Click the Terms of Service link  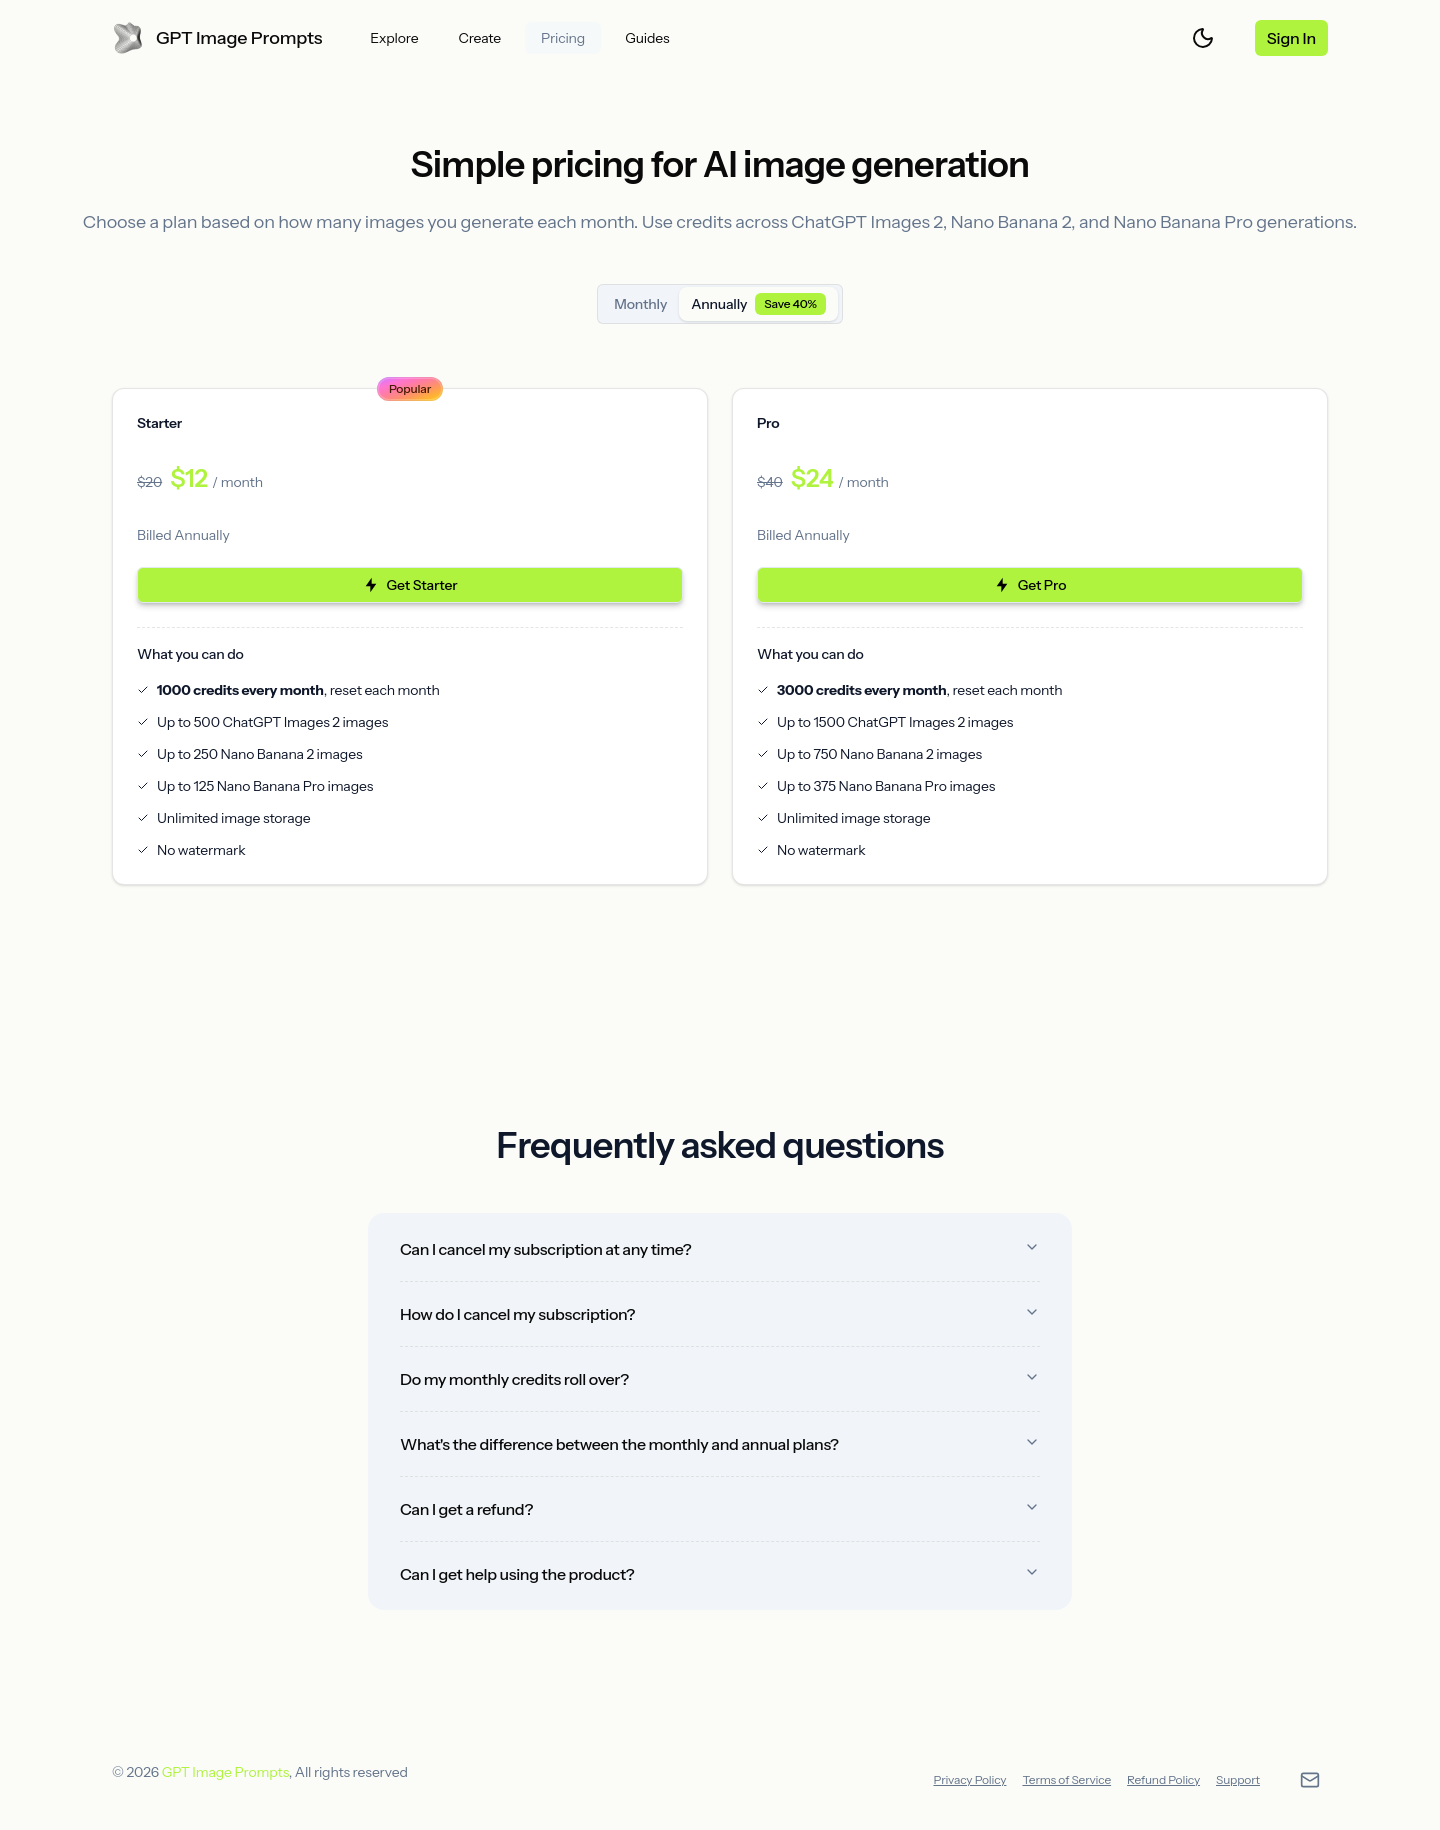(1066, 1780)
